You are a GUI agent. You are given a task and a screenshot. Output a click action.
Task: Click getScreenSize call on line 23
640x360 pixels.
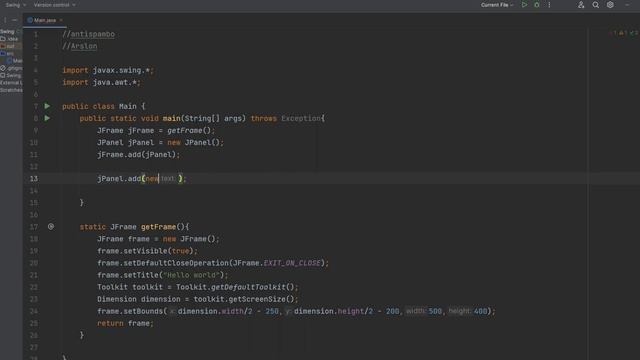[261, 299]
